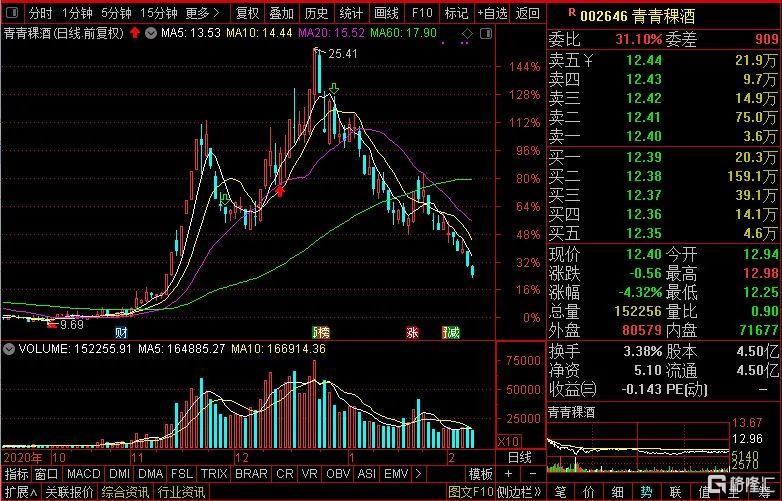Open the 关联报价 tab
This screenshot has width=782, height=501.
(69, 492)
